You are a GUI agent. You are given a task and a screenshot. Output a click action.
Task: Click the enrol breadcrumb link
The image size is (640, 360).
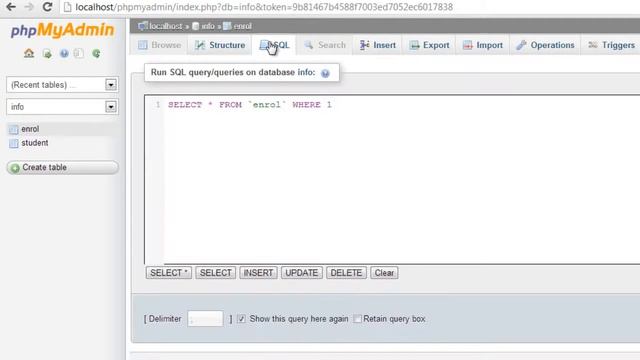pyautogui.click(x=242, y=26)
